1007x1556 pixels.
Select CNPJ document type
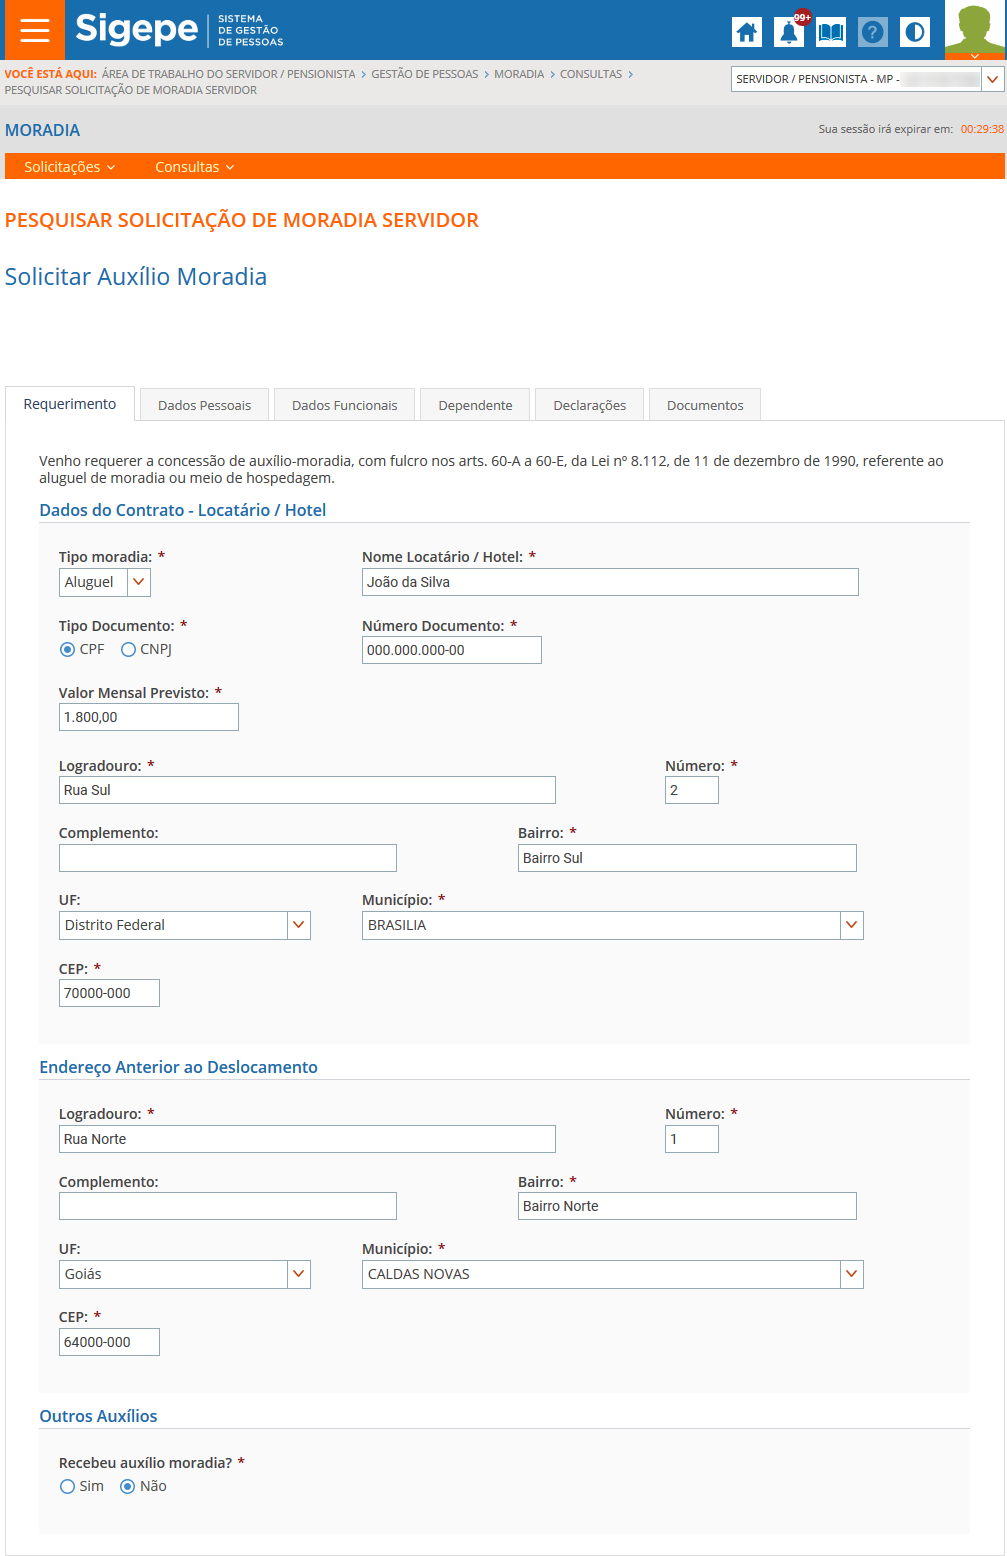tap(128, 650)
